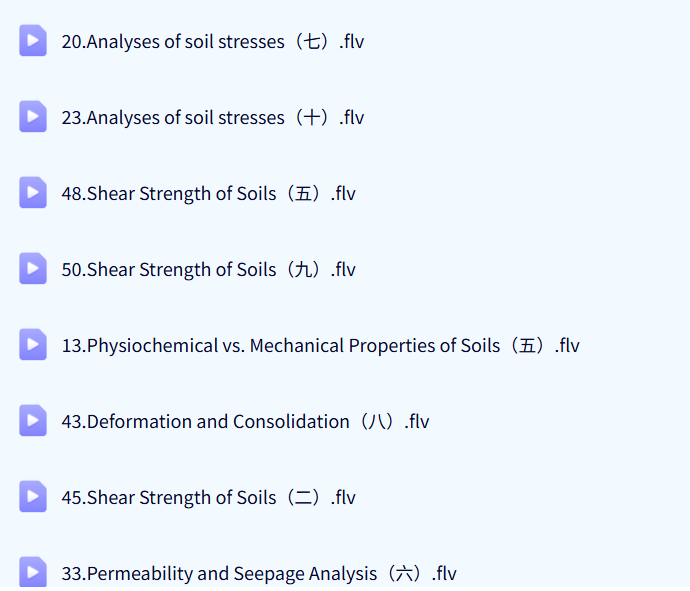Image resolution: width=690 pixels, height=591 pixels.
Task: Open 50.Shear Strength of Soils（九）.flv
Action: pos(208,270)
